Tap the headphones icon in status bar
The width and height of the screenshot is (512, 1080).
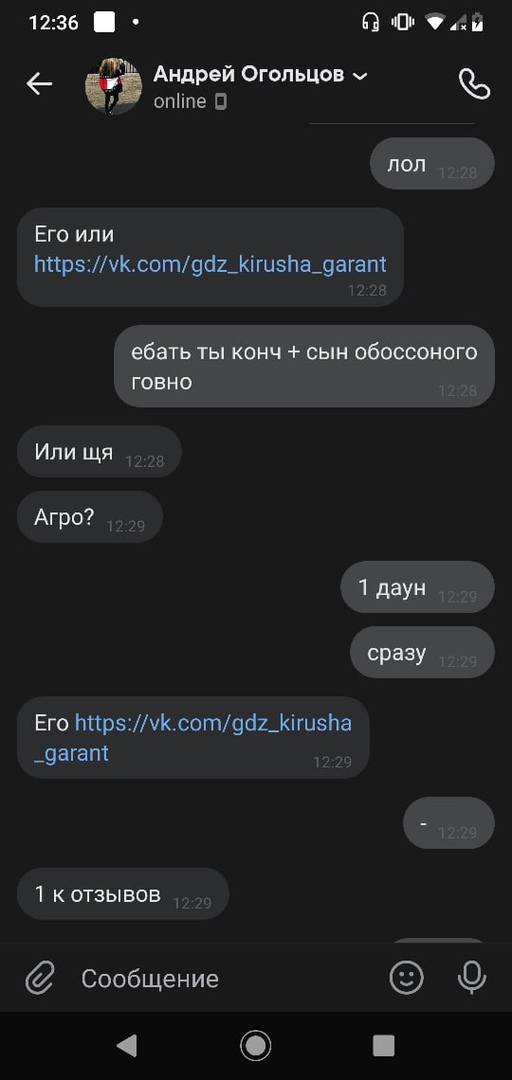pos(370,22)
